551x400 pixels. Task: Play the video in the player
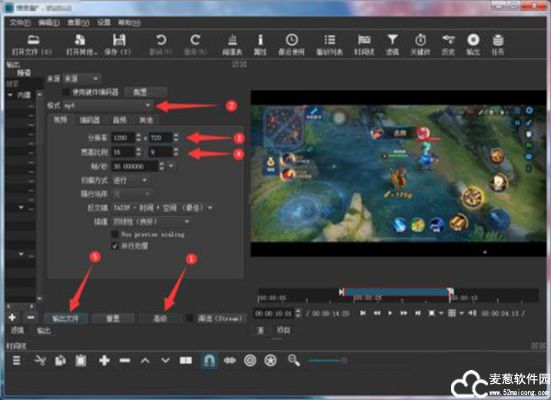tap(389, 313)
